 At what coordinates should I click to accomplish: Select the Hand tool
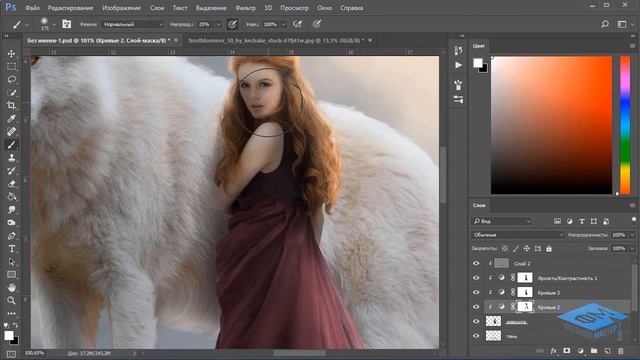[11, 288]
